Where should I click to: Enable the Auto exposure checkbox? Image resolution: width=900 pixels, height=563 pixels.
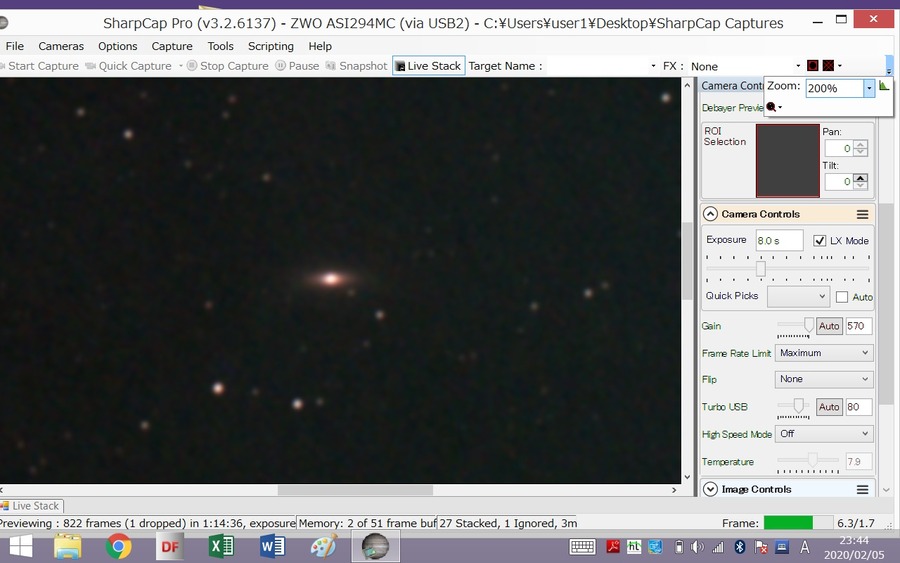(841, 297)
